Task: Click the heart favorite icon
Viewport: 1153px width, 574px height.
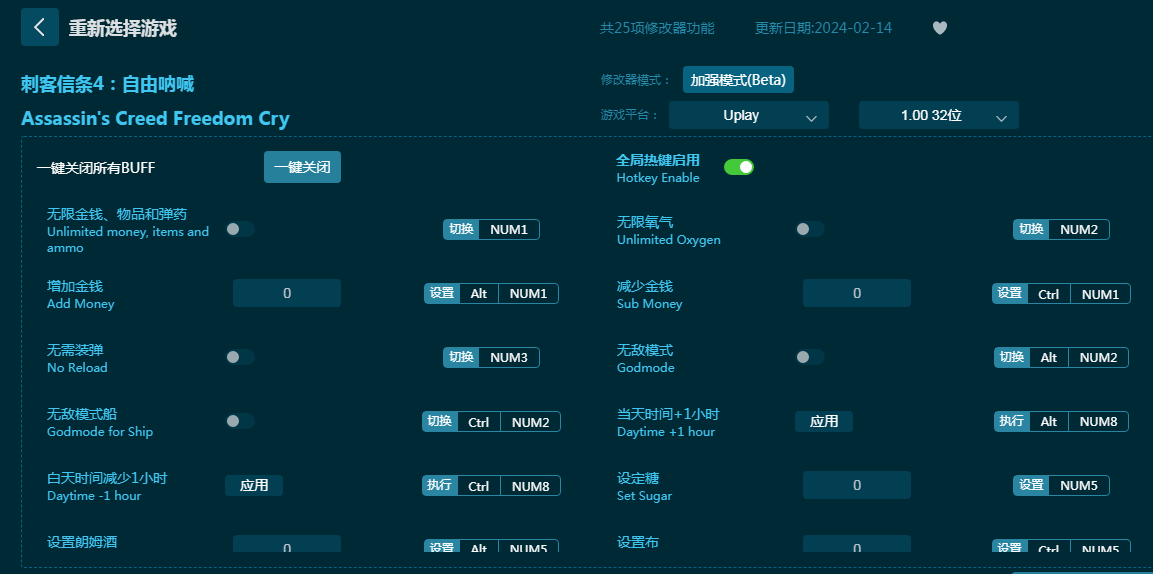Action: [x=939, y=28]
